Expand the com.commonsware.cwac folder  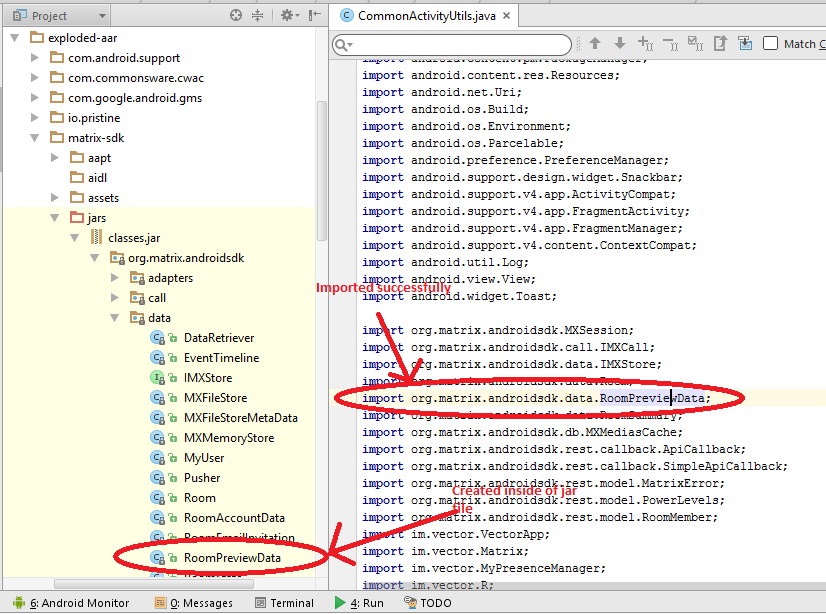(34, 77)
